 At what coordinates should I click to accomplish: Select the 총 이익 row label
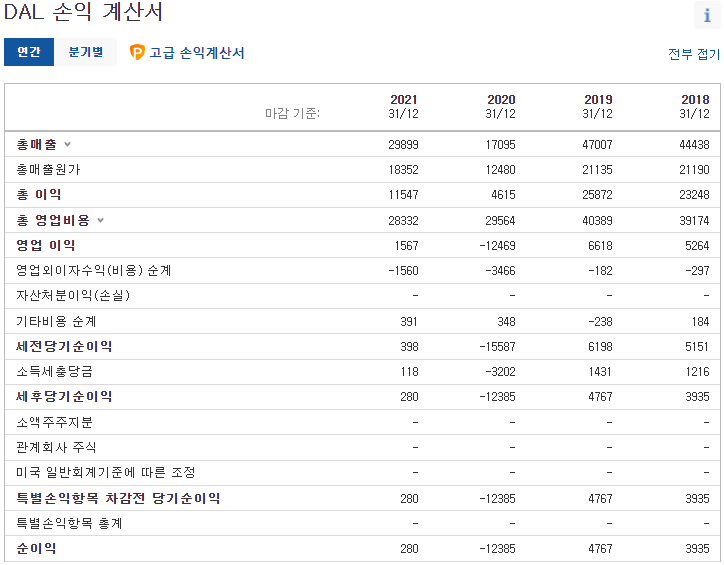coord(39,195)
